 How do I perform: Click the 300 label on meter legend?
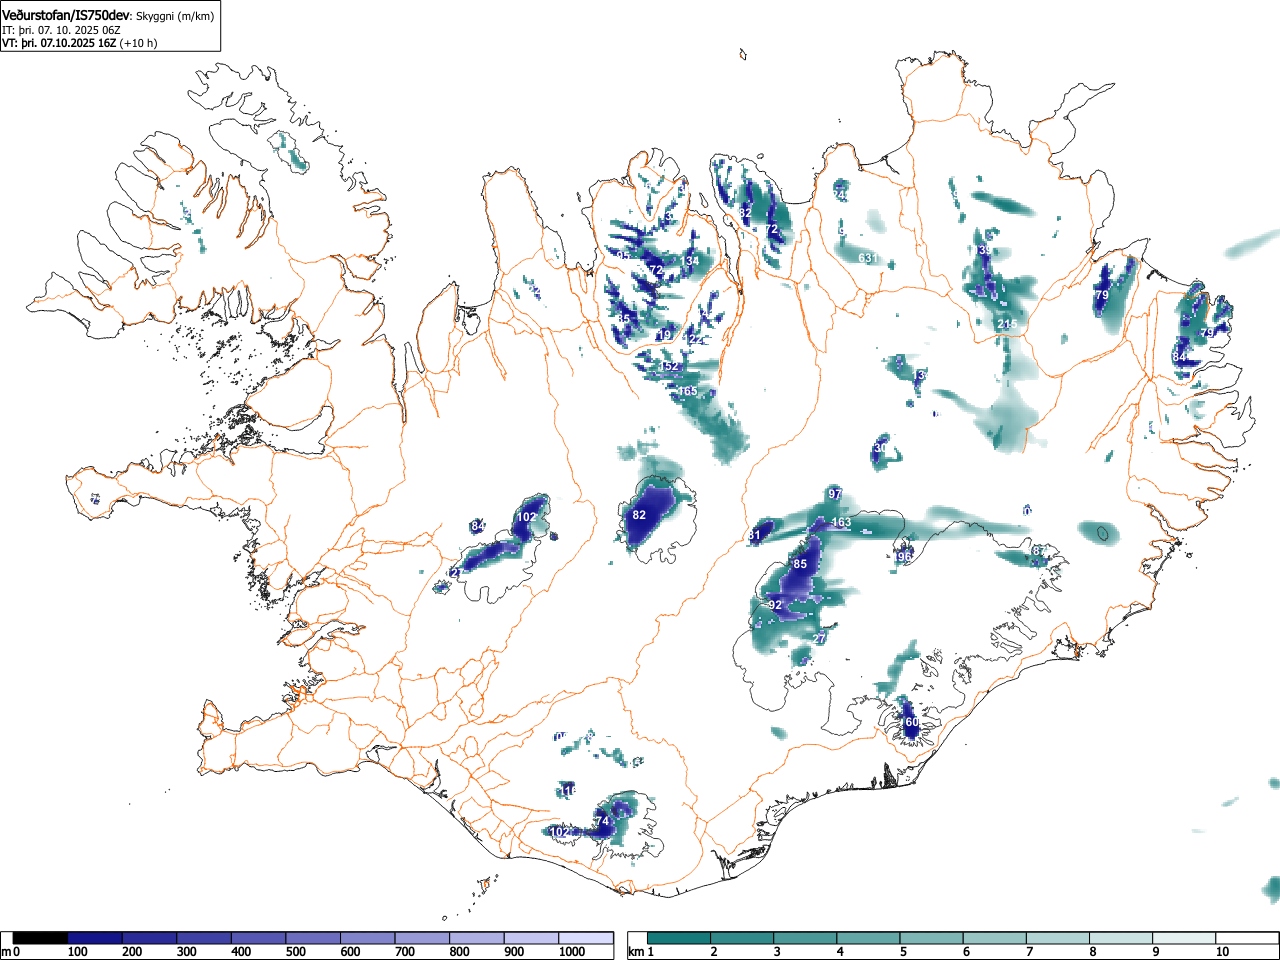[x=186, y=952]
